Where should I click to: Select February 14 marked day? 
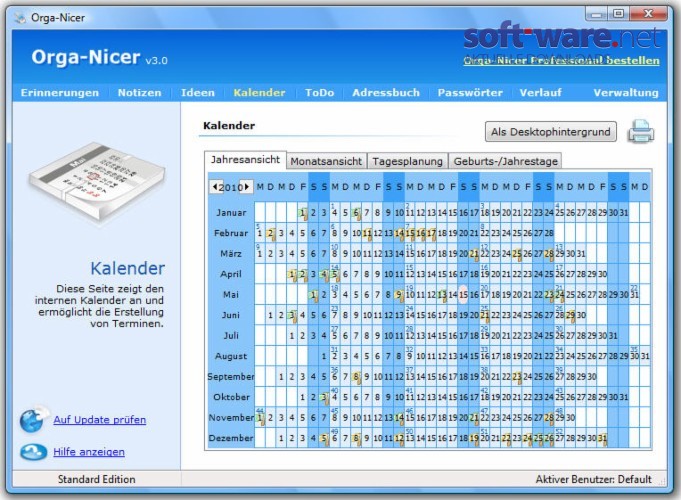click(399, 233)
